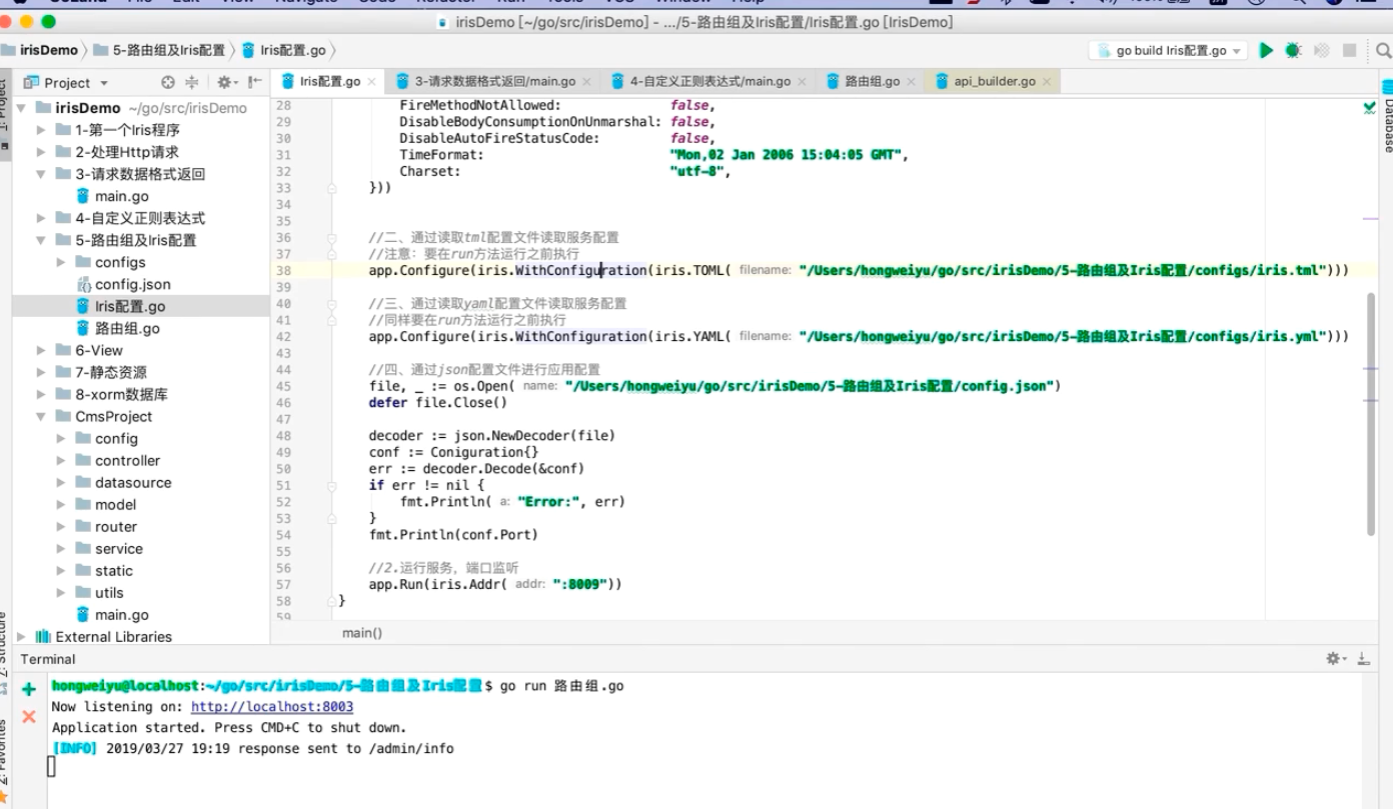Image resolution: width=1393 pixels, height=809 pixels.
Task: Open Project panel gear settings
Action: [225, 83]
